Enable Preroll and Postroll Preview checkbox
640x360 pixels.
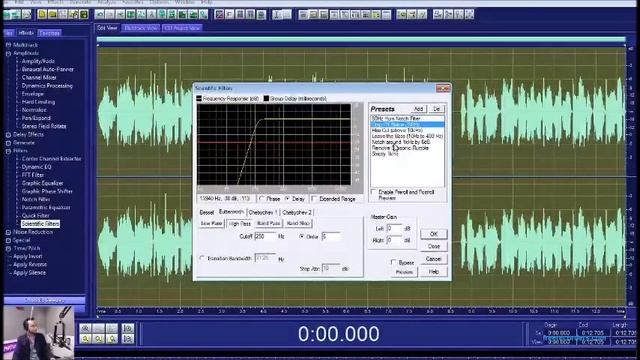click(373, 192)
